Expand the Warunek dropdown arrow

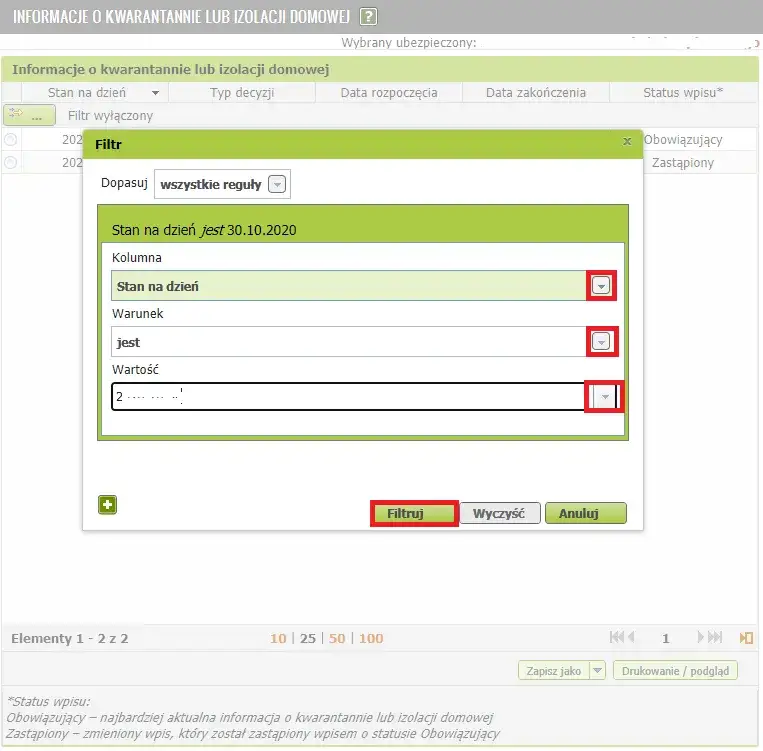(x=600, y=342)
